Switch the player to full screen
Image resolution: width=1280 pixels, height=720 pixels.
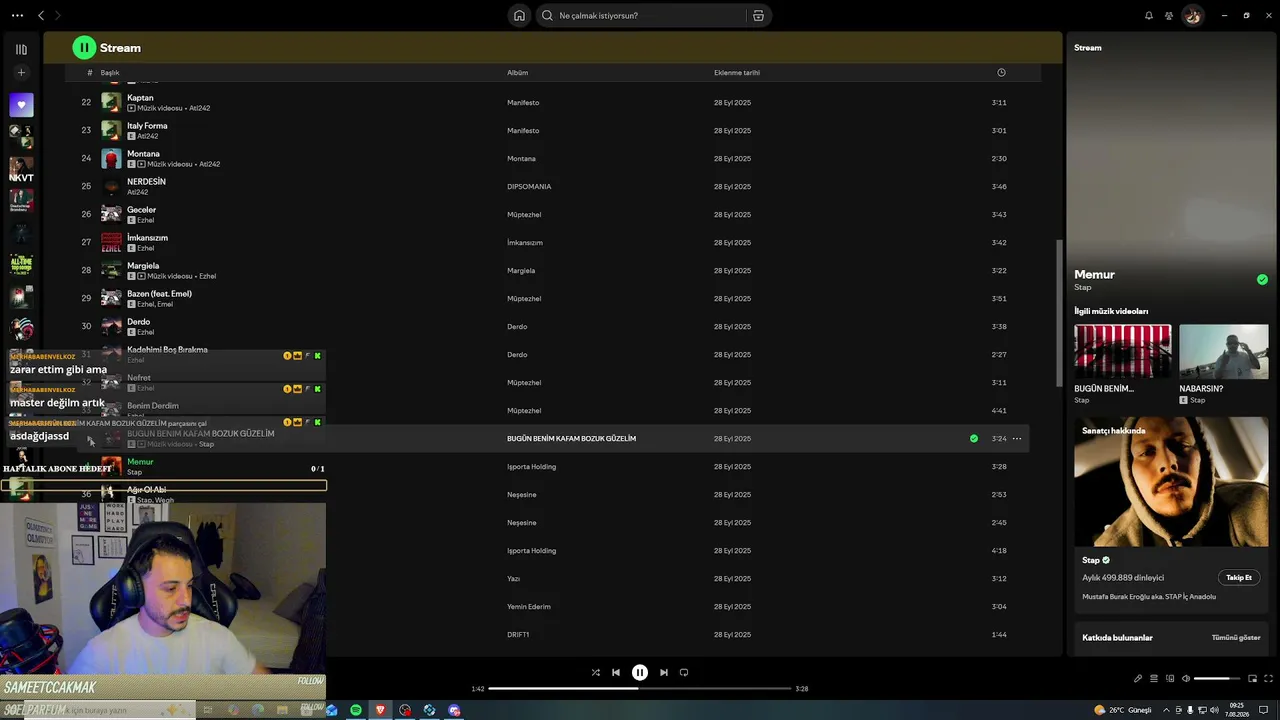click(x=1268, y=679)
